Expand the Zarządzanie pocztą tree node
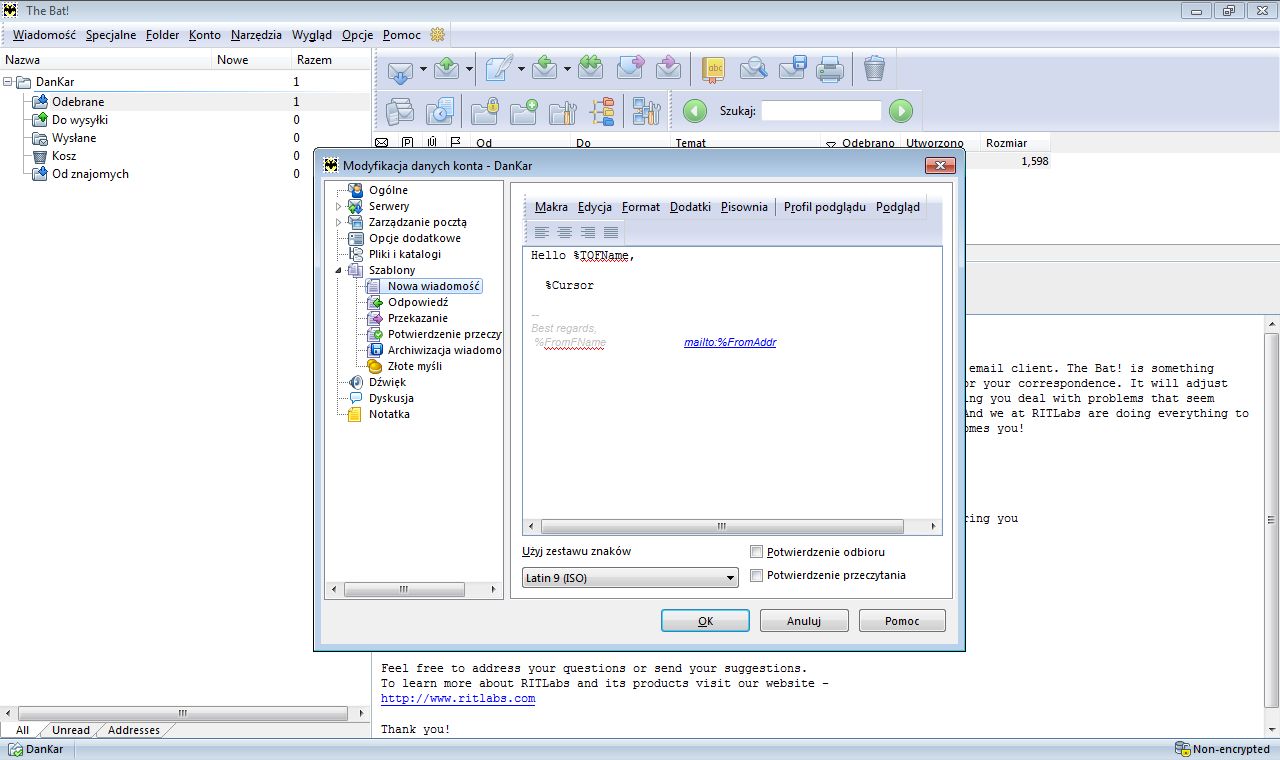The image size is (1280, 760). click(339, 222)
